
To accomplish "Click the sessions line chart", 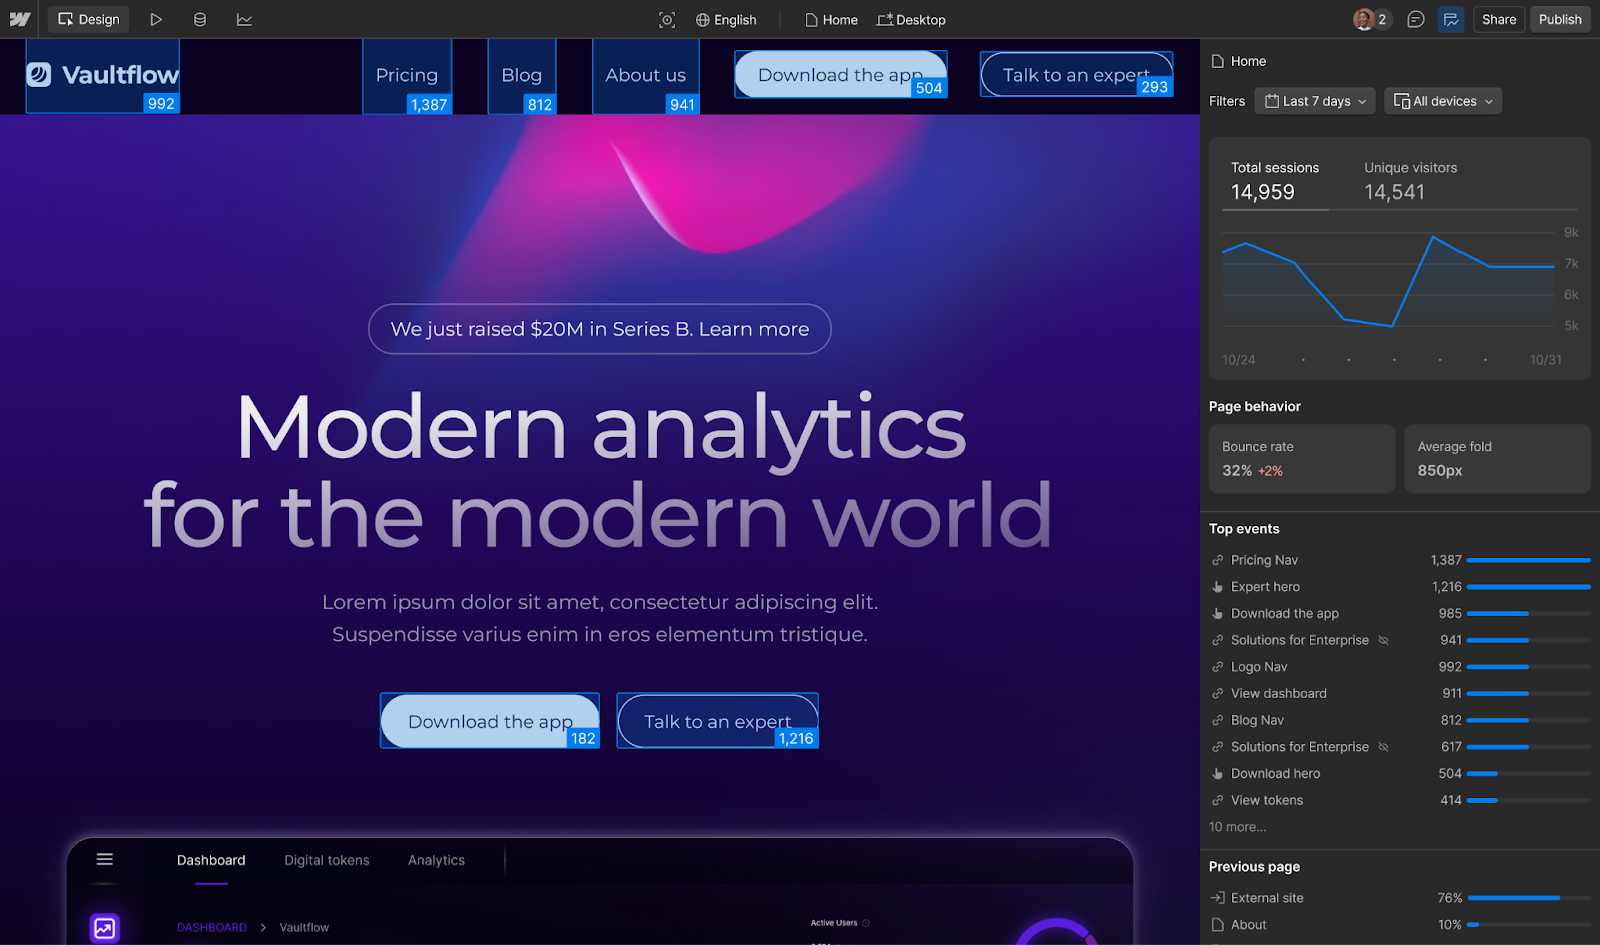I will [x=1388, y=281].
